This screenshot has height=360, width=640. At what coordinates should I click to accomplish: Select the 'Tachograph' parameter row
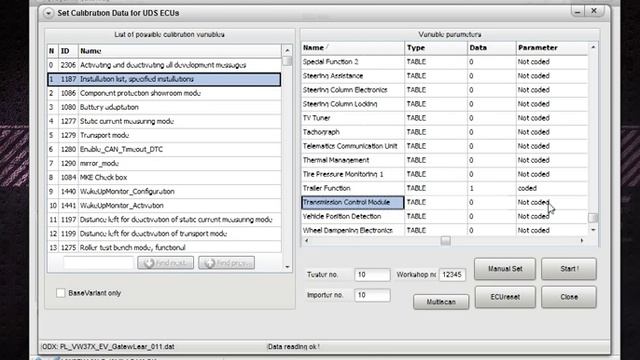[x=444, y=132]
